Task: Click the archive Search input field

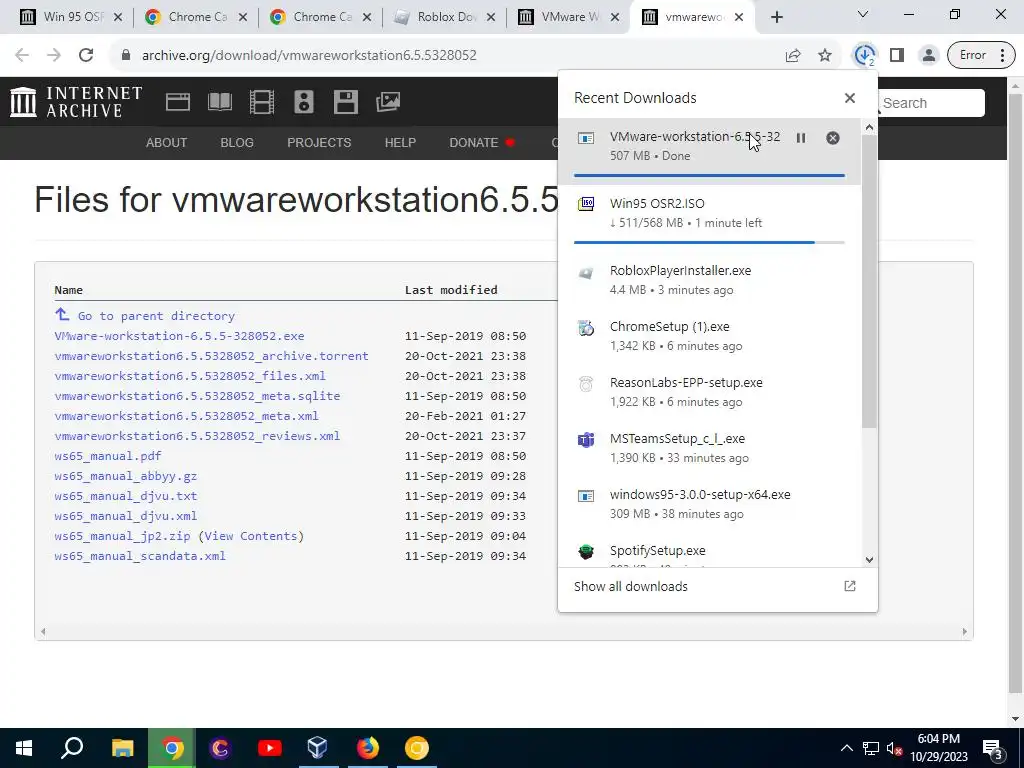Action: click(x=931, y=103)
